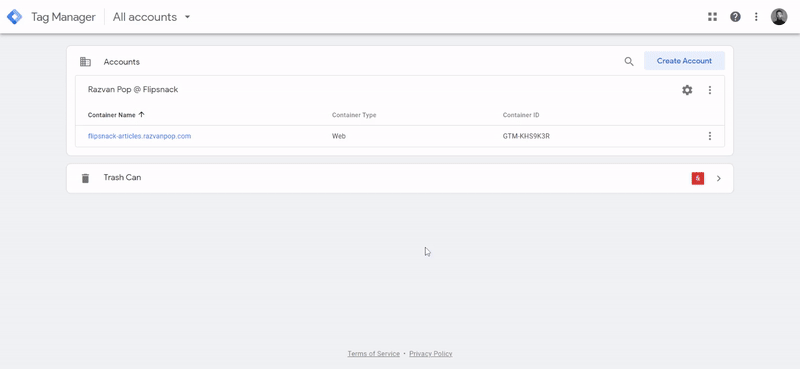
Task: Expand the Trash Can chevron arrow
Action: click(x=719, y=178)
